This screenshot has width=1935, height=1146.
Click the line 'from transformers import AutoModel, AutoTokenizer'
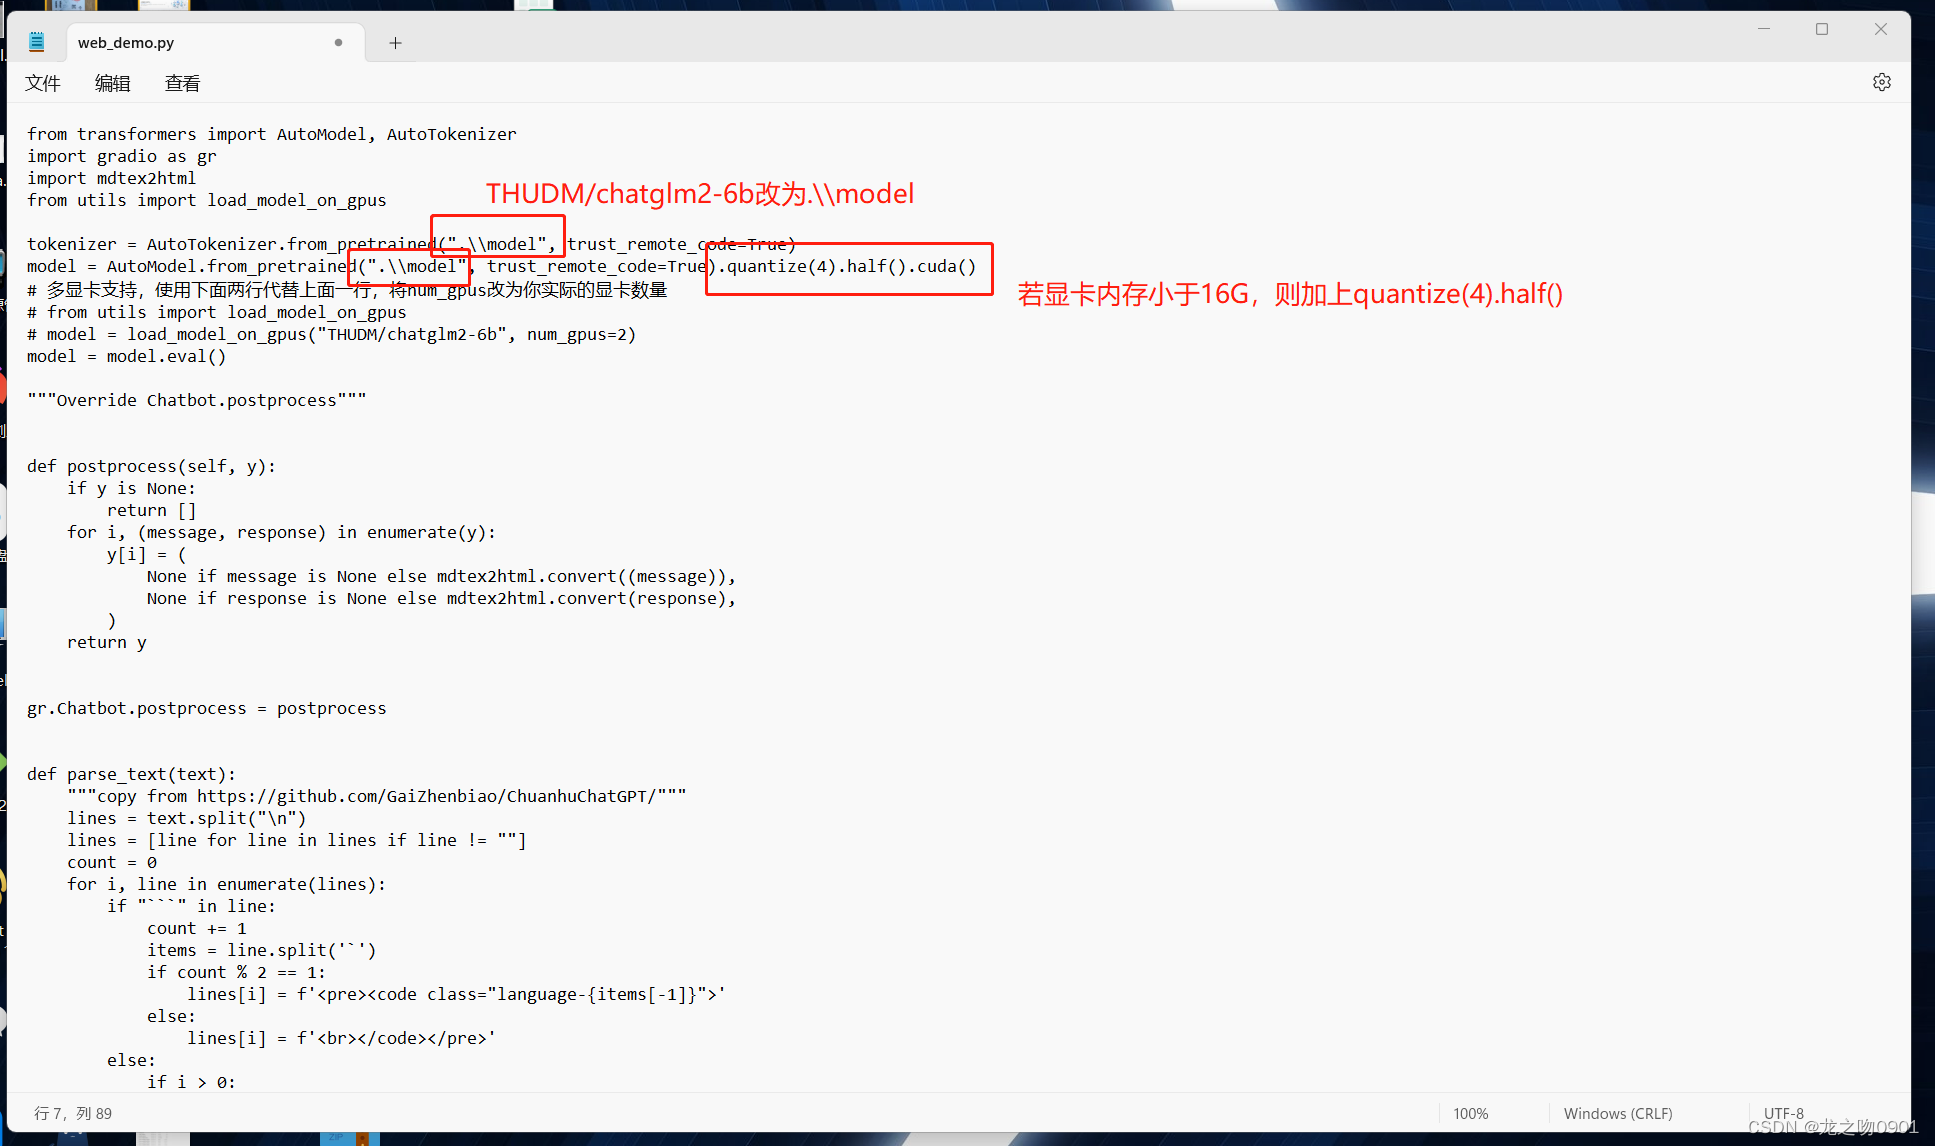[x=271, y=134]
